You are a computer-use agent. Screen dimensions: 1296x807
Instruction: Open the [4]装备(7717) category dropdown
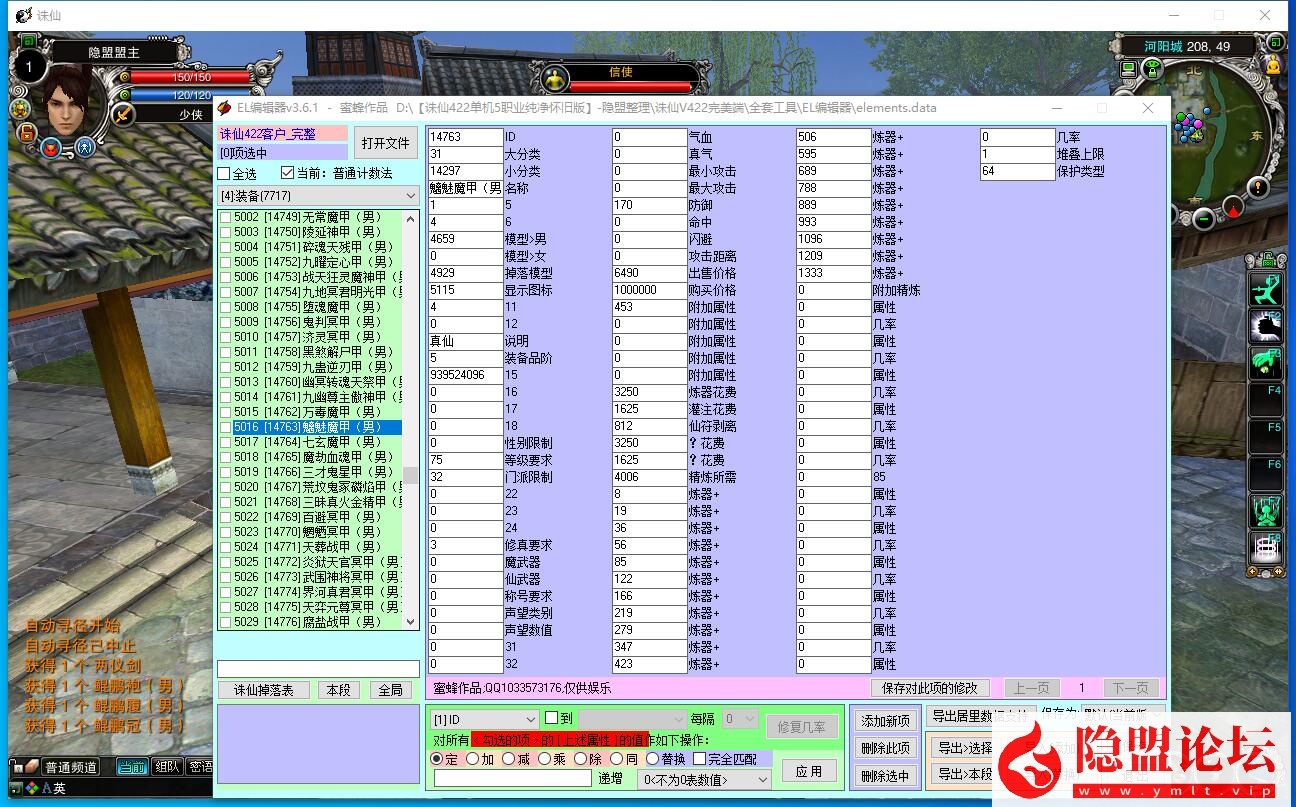click(x=318, y=196)
